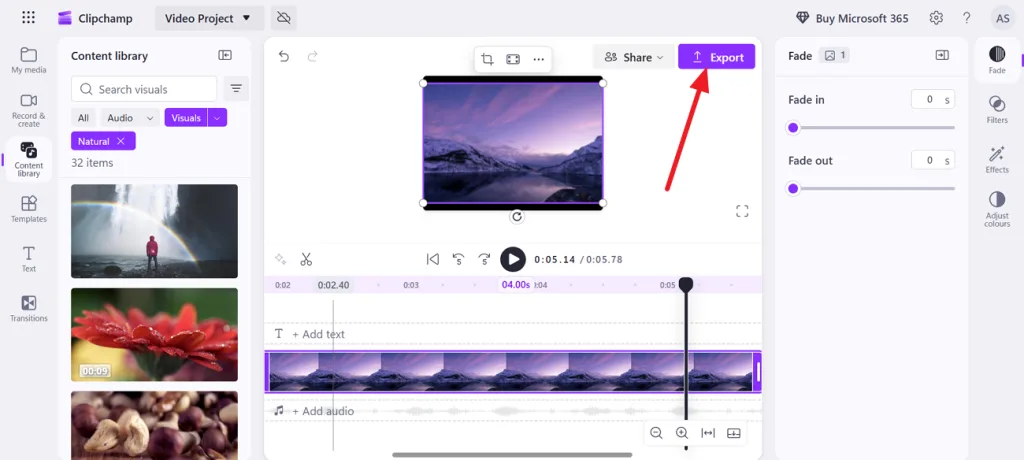Select the Crop tool
This screenshot has height=460, width=1024.
click(x=487, y=59)
